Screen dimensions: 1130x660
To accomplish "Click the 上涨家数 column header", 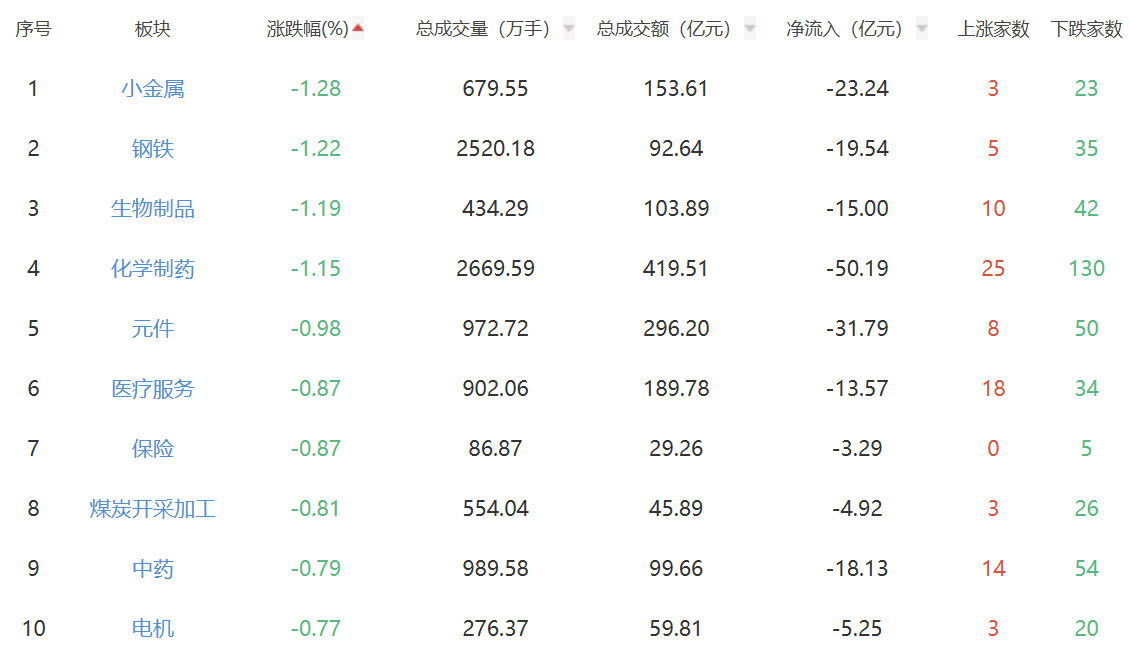I will 993,29.
